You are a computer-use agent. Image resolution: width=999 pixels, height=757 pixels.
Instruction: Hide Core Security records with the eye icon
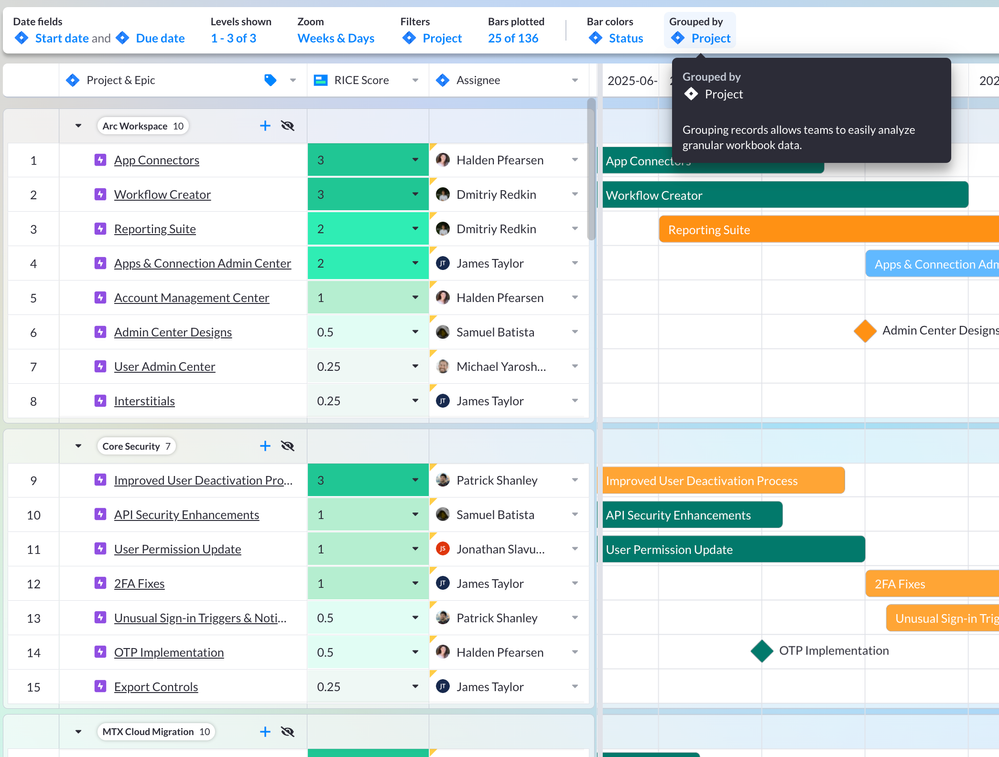[288, 445]
